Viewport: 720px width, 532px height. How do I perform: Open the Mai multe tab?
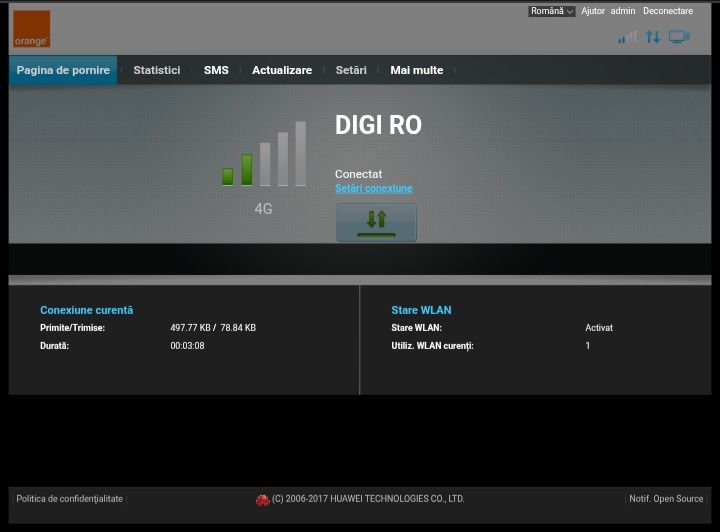(x=416, y=70)
